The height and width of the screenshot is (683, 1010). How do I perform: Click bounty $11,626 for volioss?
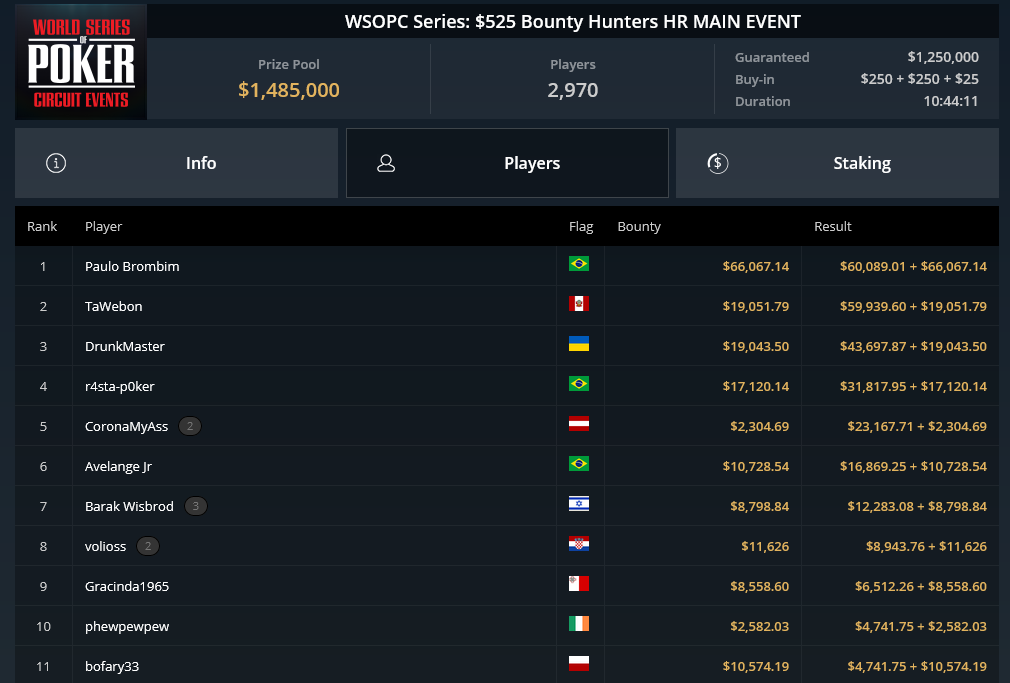pos(765,546)
